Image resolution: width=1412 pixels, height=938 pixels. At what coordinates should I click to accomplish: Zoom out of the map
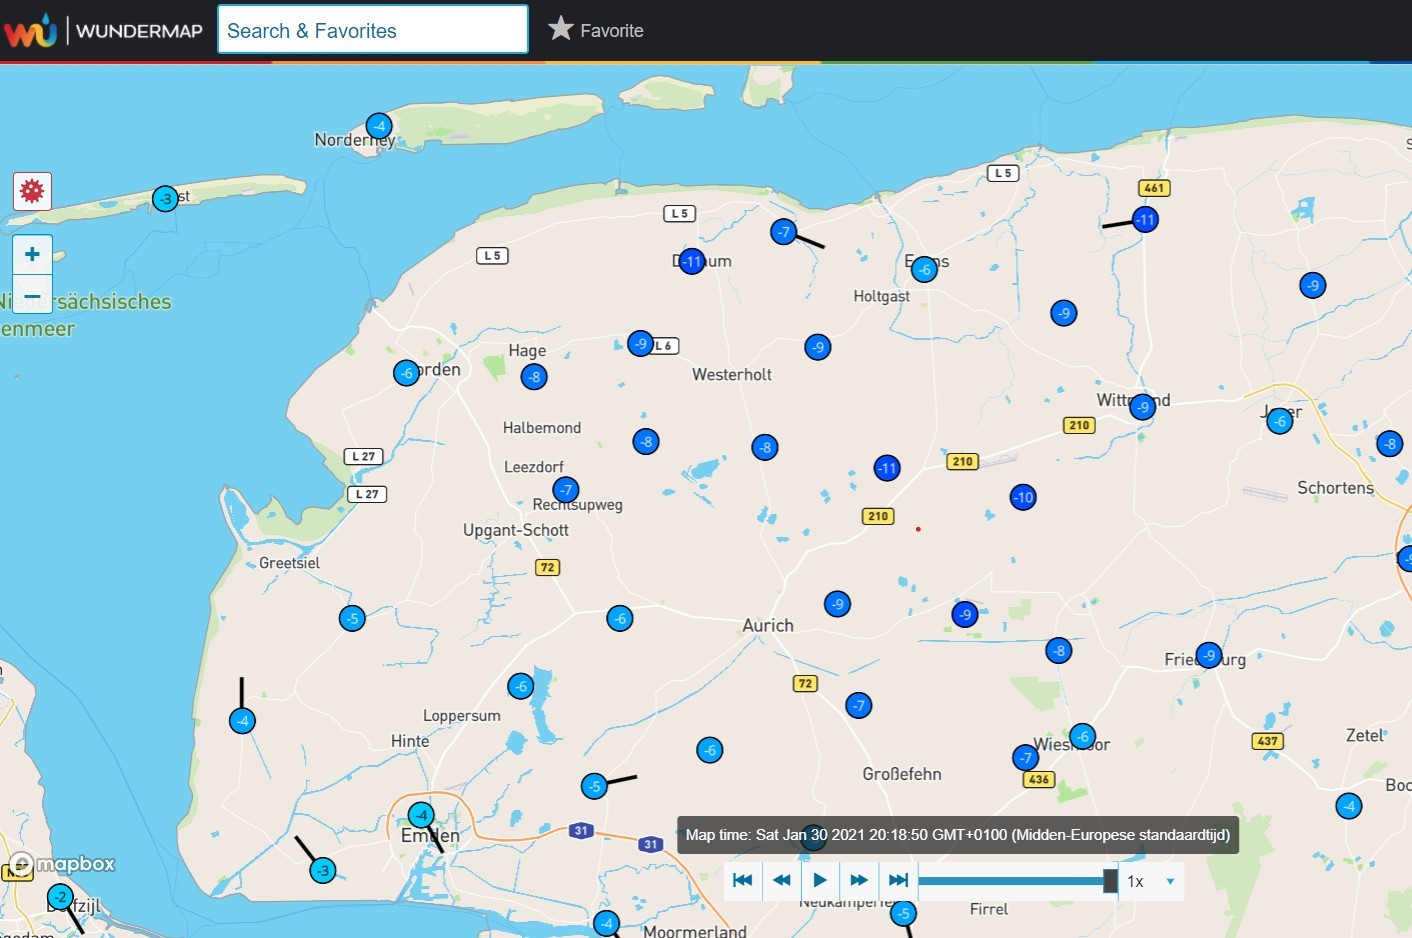[32, 295]
